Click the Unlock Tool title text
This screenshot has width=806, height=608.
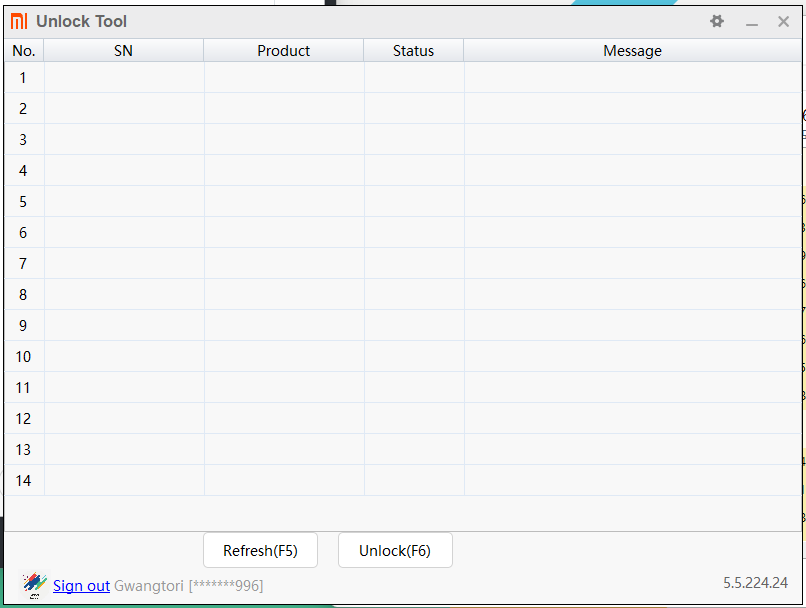point(81,22)
